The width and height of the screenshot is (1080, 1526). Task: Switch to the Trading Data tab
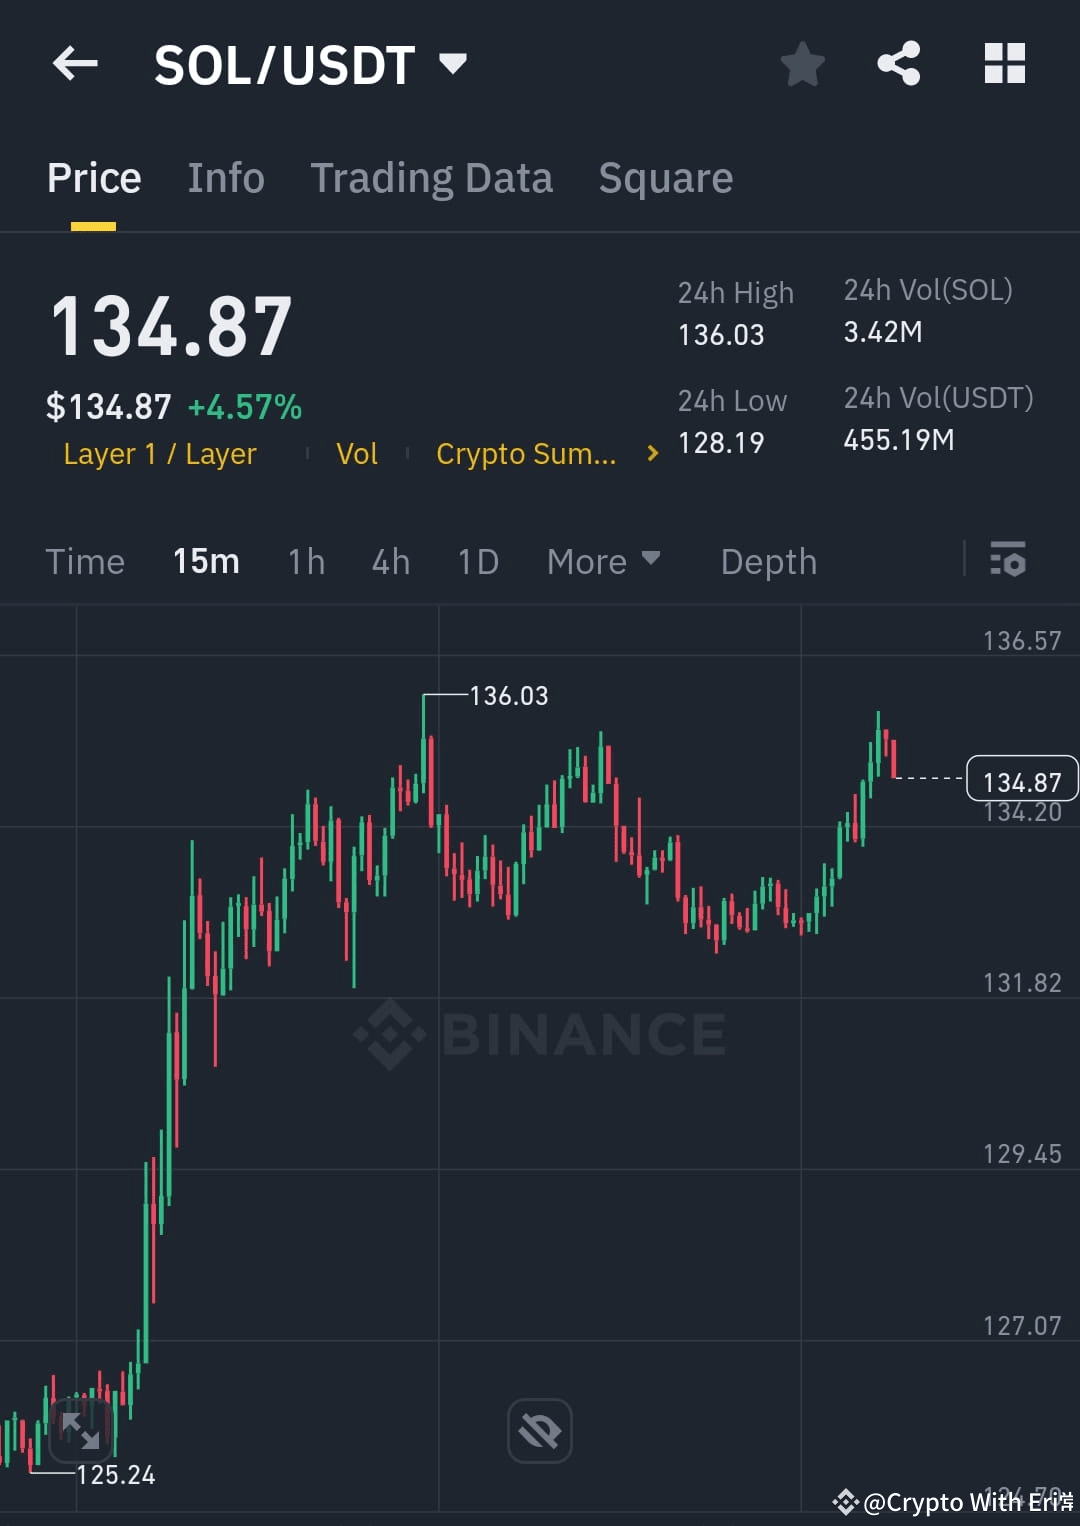[432, 177]
